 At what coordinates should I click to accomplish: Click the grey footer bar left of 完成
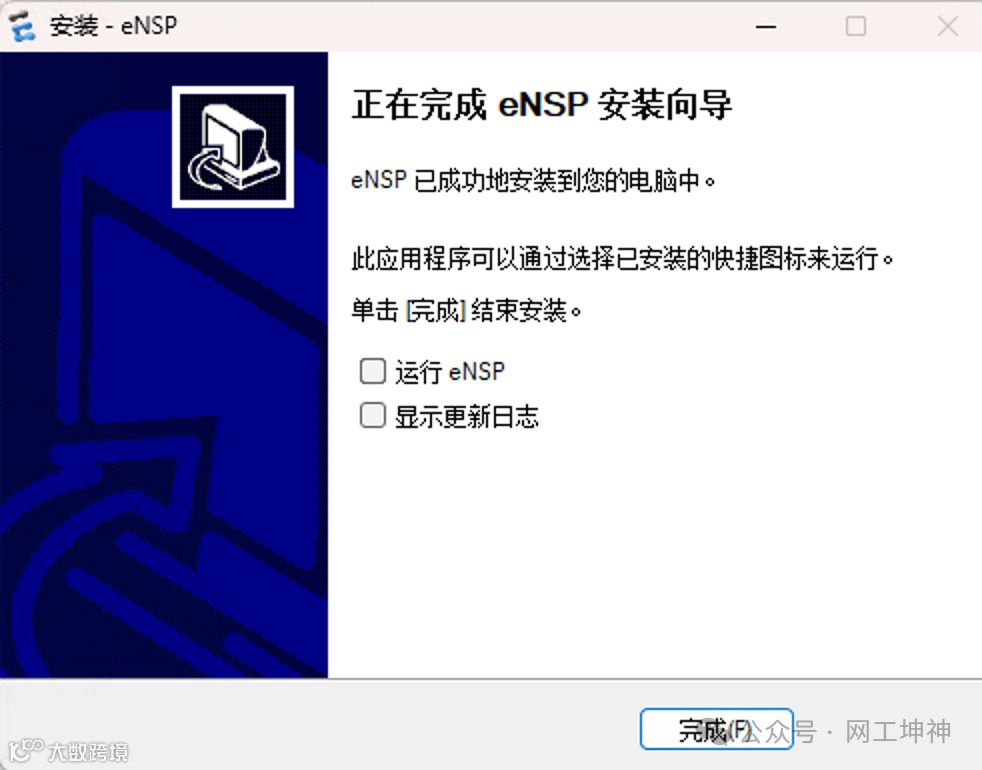(319, 725)
